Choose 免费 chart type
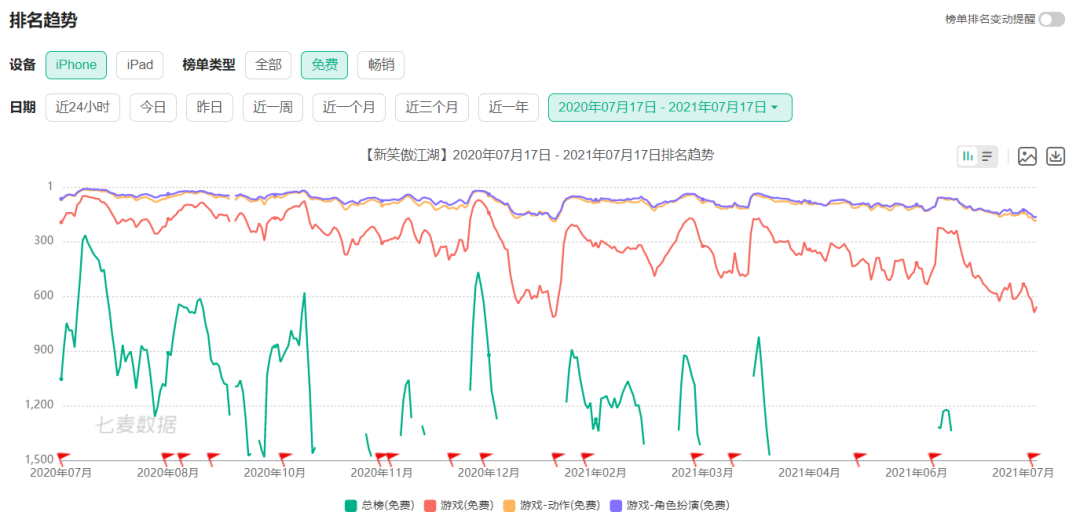 pos(324,65)
